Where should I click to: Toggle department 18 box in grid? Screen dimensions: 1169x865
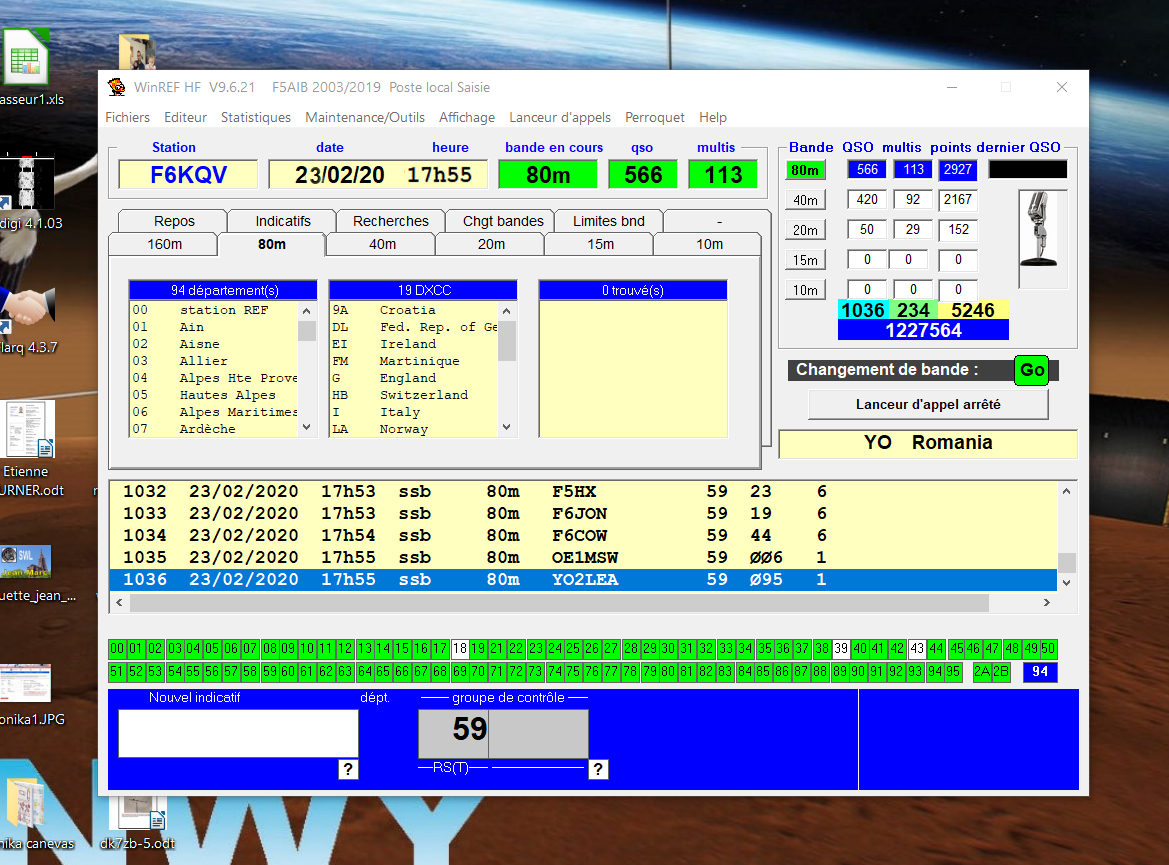click(460, 649)
